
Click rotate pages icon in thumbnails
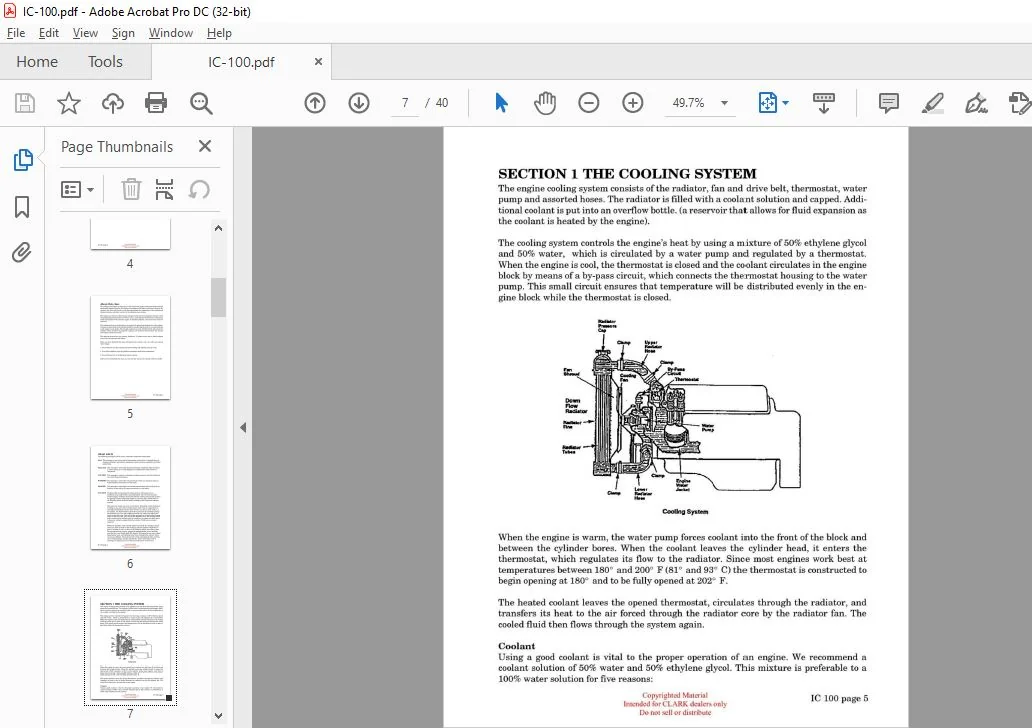pos(199,190)
